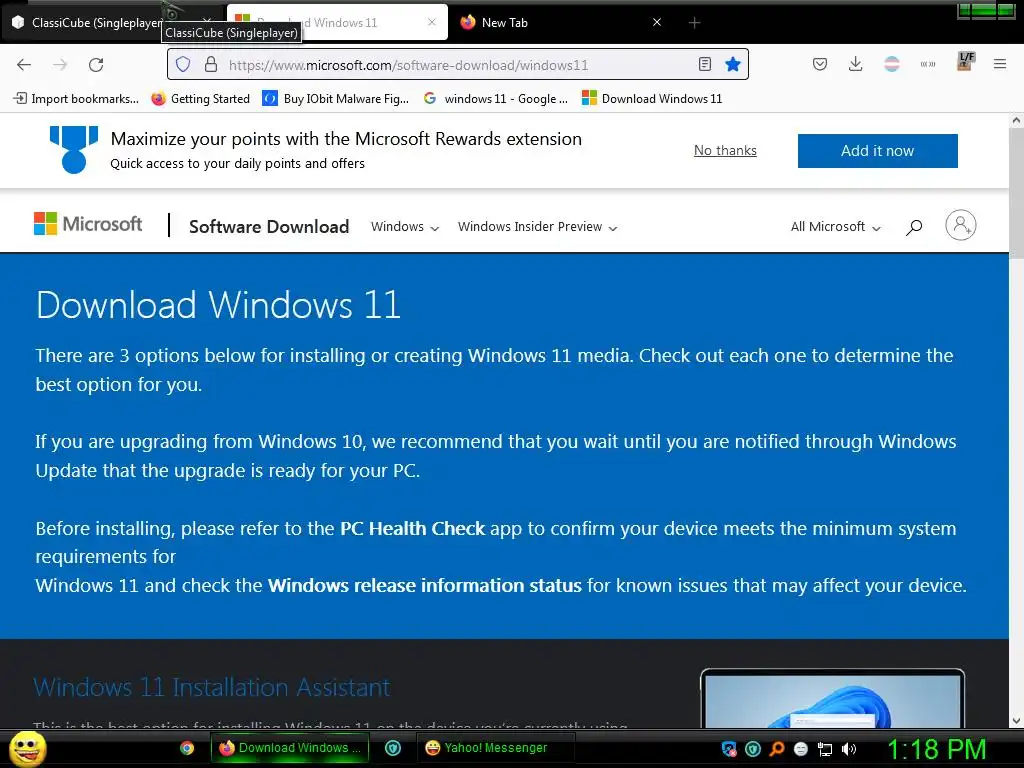Click the blue bookmark star
The width and height of the screenshot is (1024, 768).
(x=733, y=64)
